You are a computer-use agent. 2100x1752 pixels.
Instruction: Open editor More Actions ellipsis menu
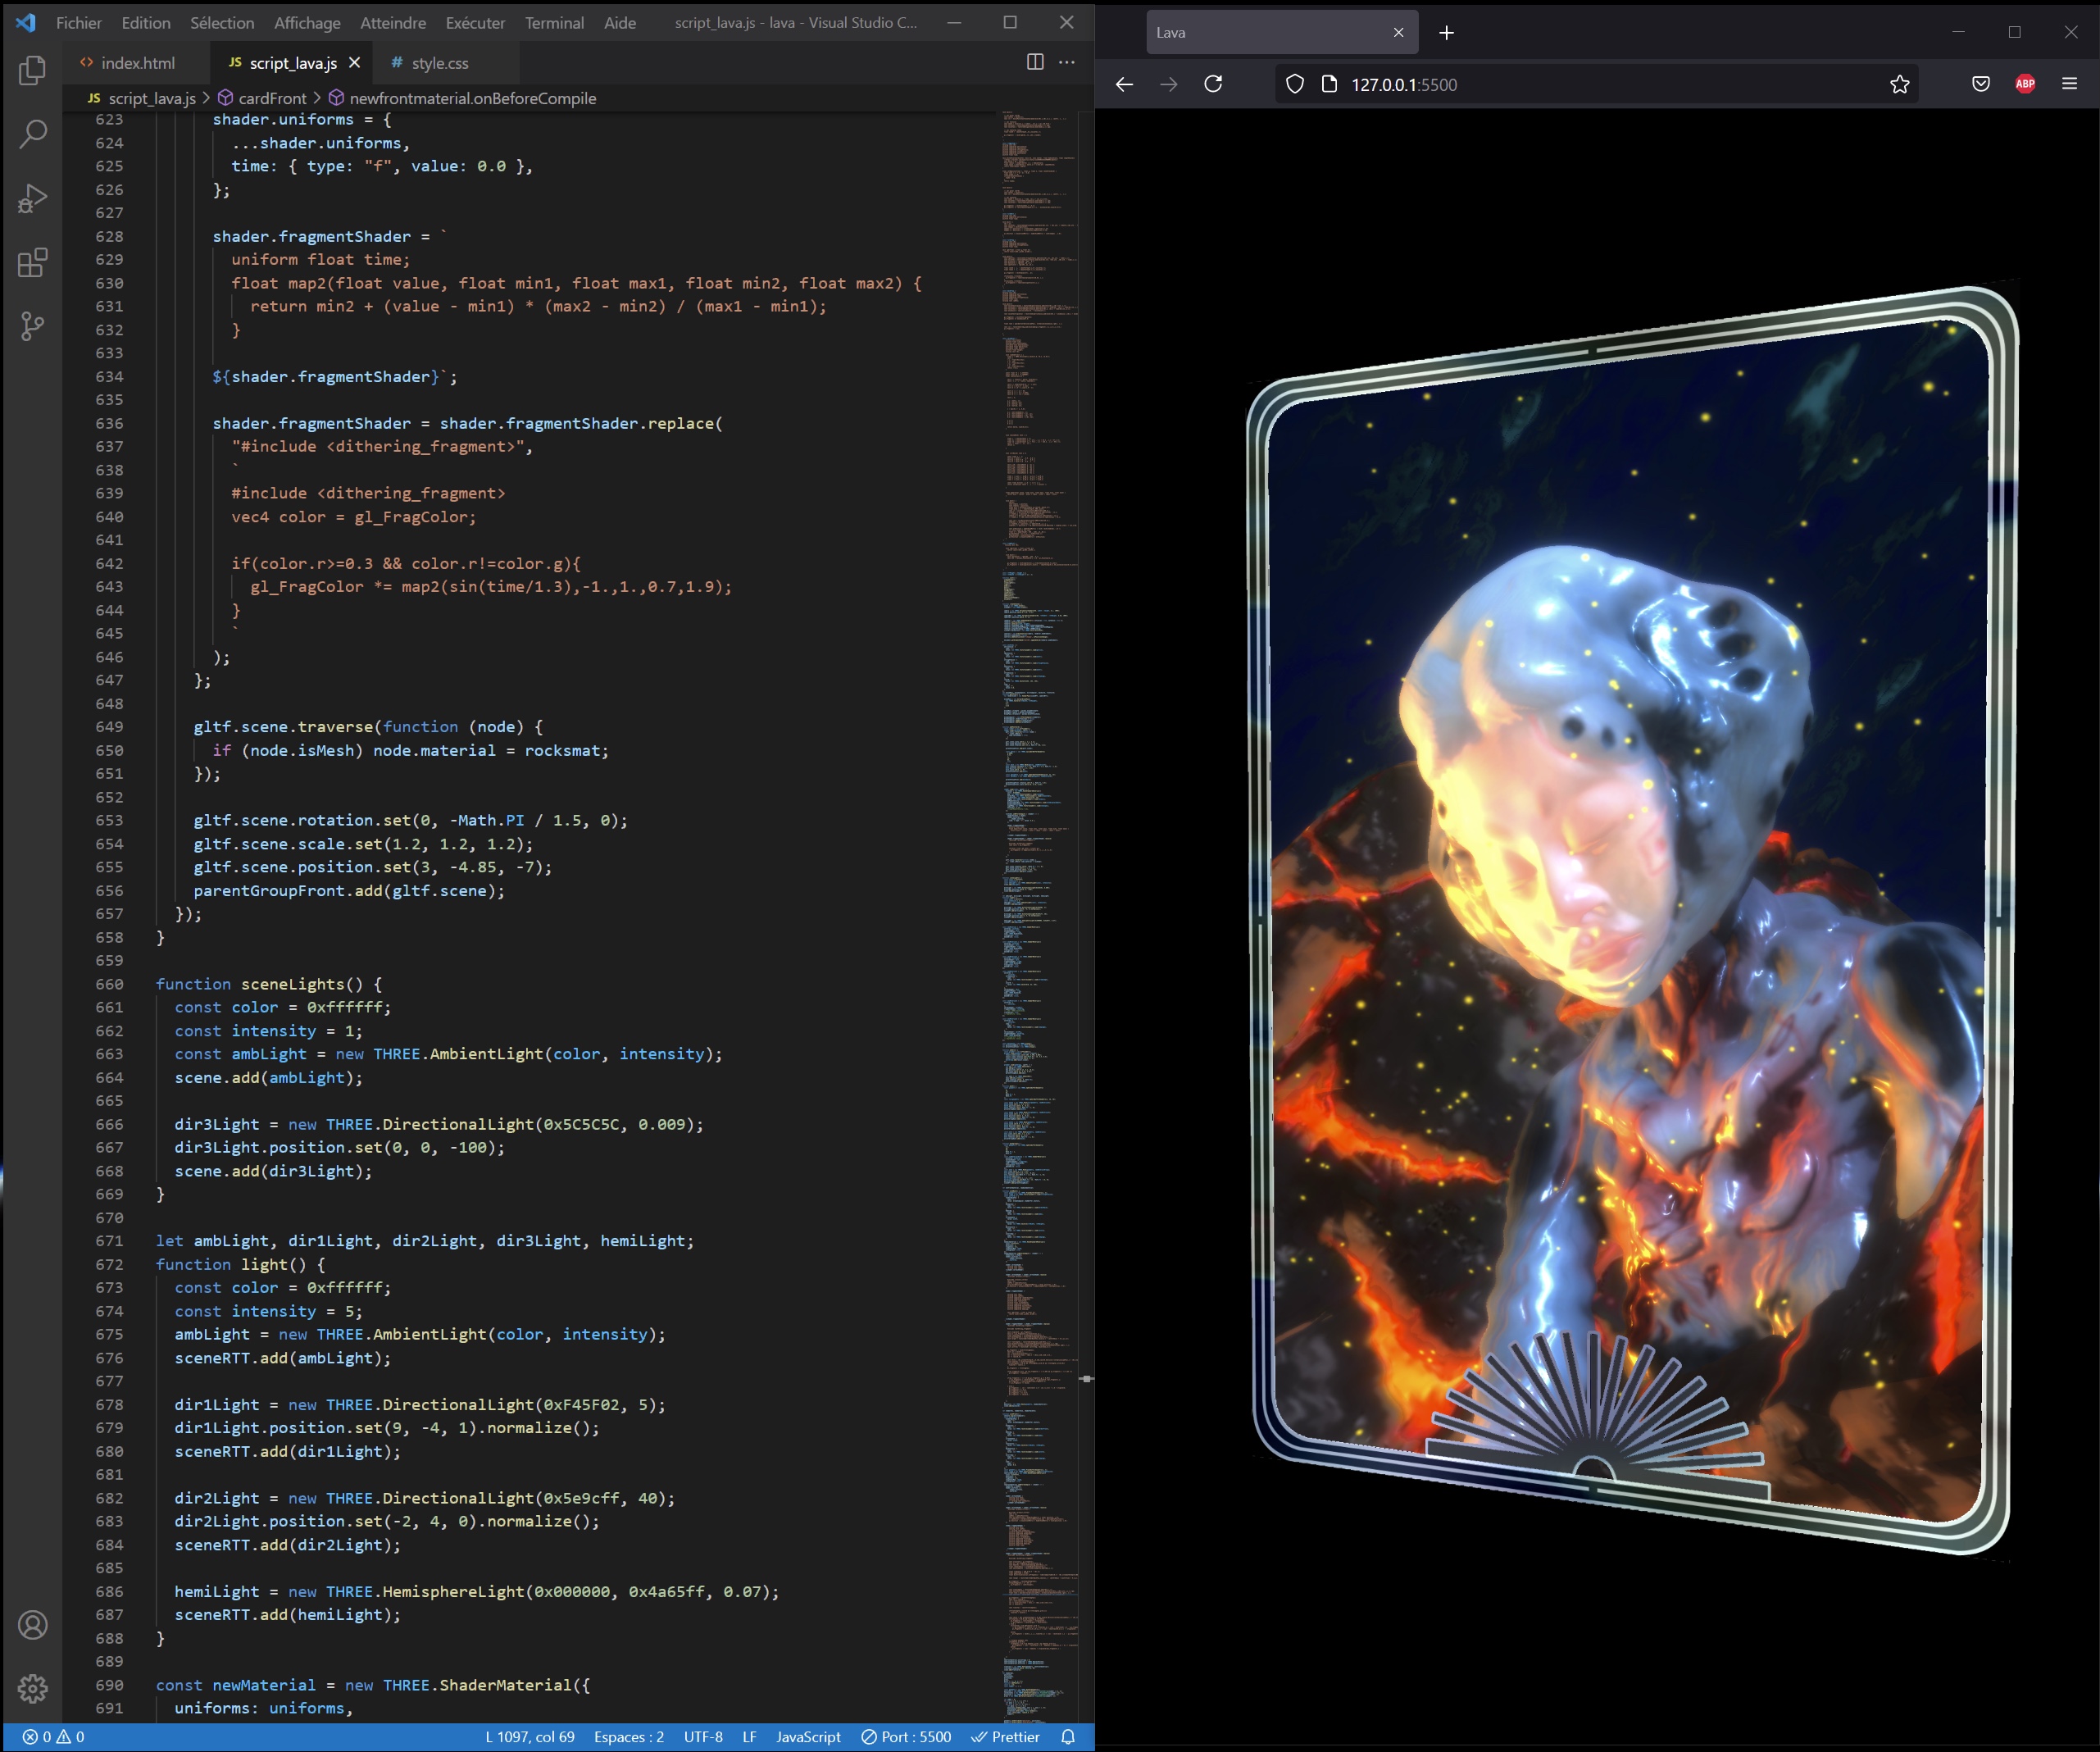click(x=1067, y=62)
